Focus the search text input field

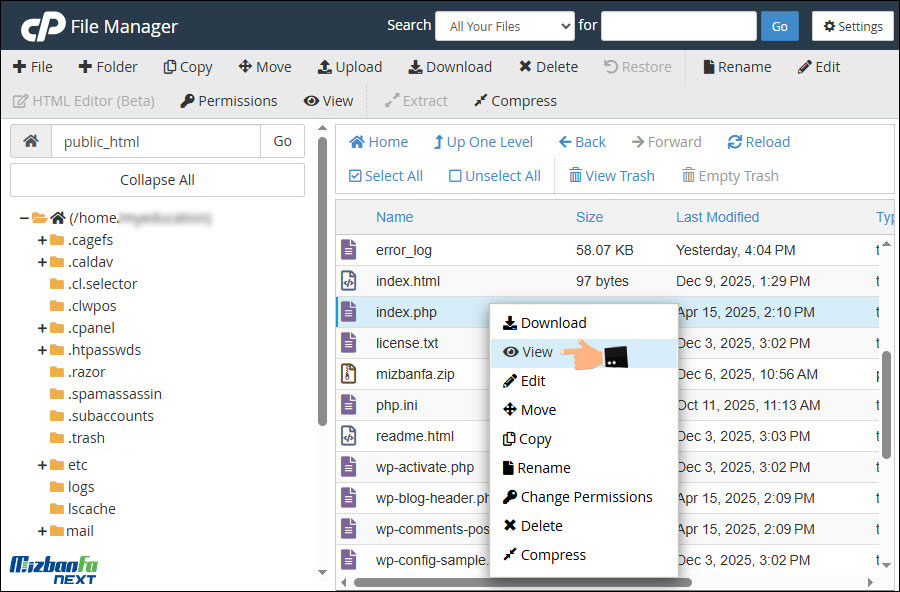point(677,26)
